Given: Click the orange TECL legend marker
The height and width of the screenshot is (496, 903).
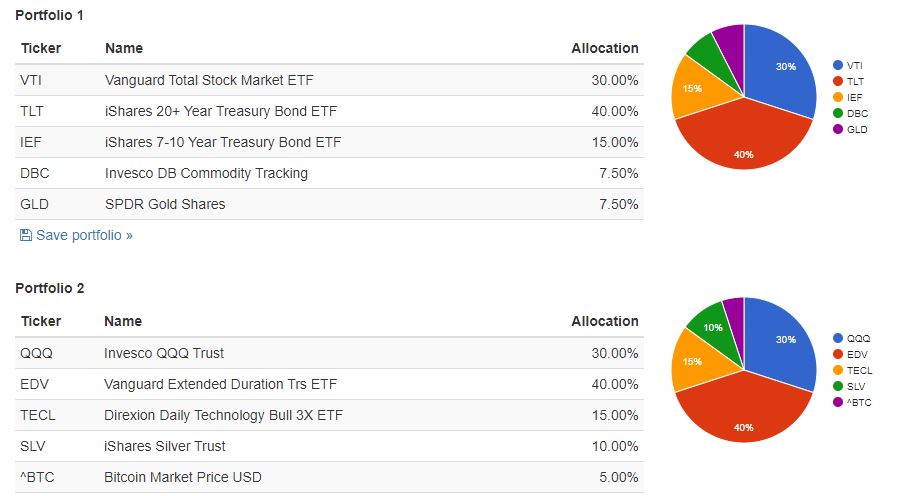Looking at the screenshot, I should [838, 370].
